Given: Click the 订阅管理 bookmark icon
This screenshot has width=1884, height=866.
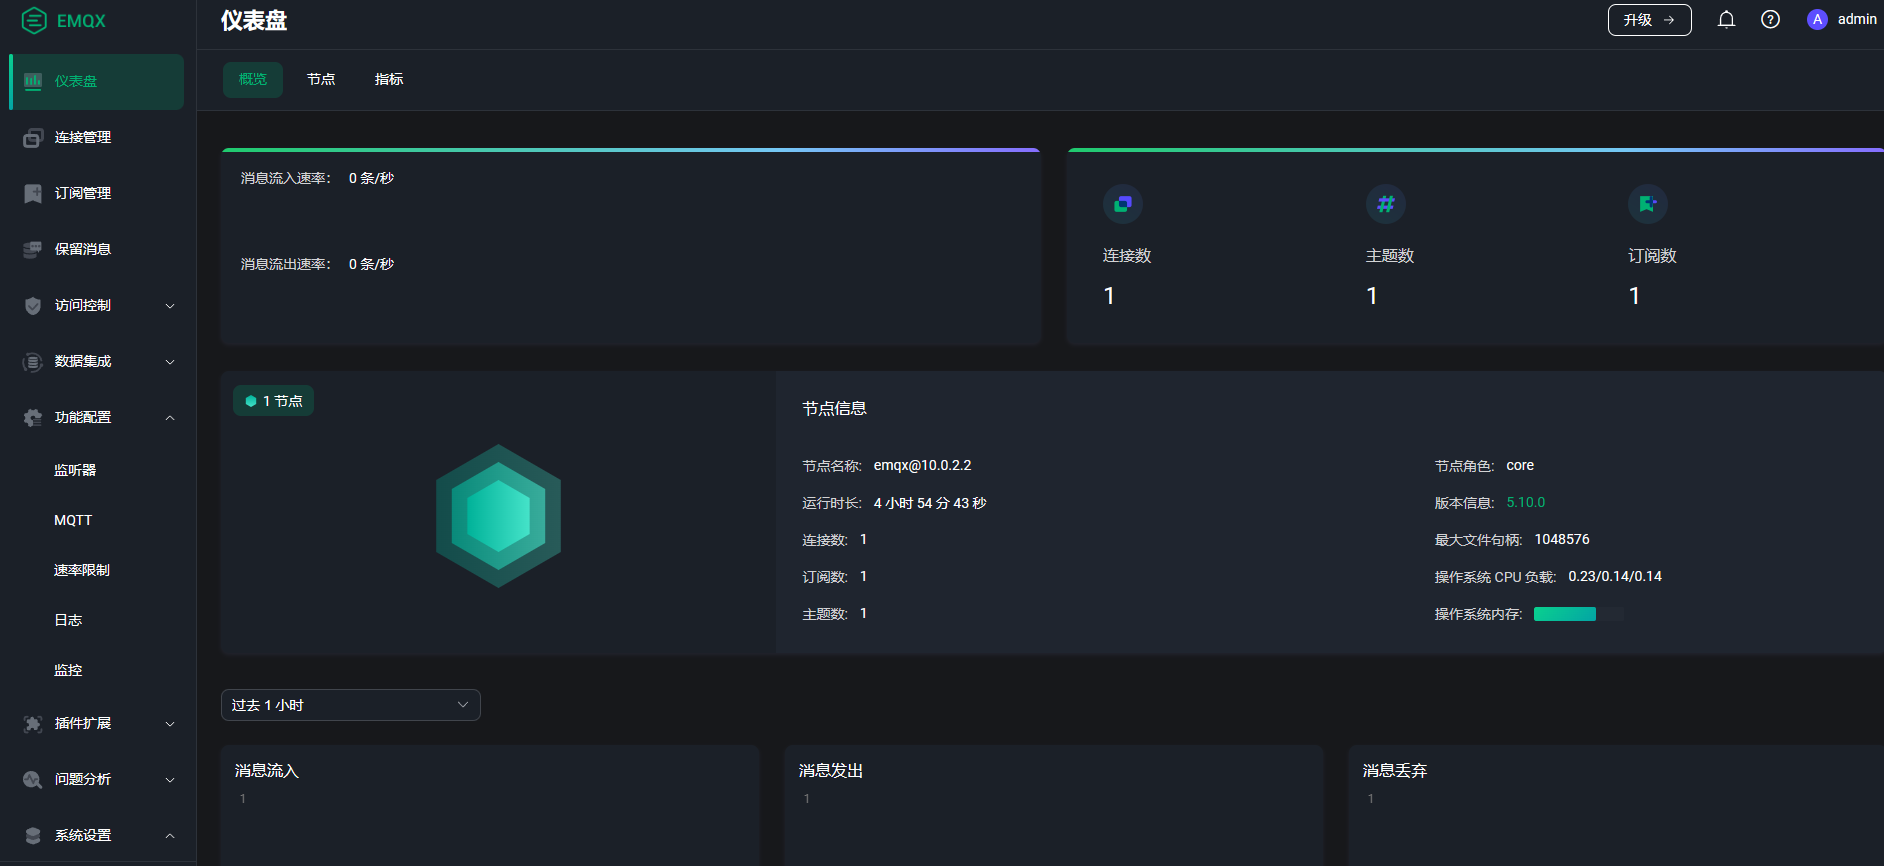Looking at the screenshot, I should pos(33,194).
